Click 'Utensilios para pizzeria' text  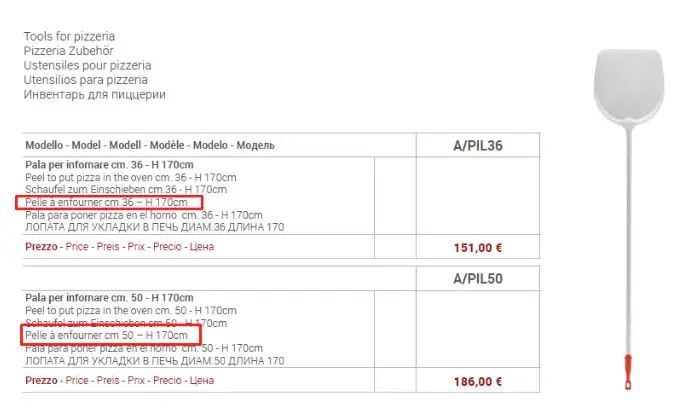(85, 80)
